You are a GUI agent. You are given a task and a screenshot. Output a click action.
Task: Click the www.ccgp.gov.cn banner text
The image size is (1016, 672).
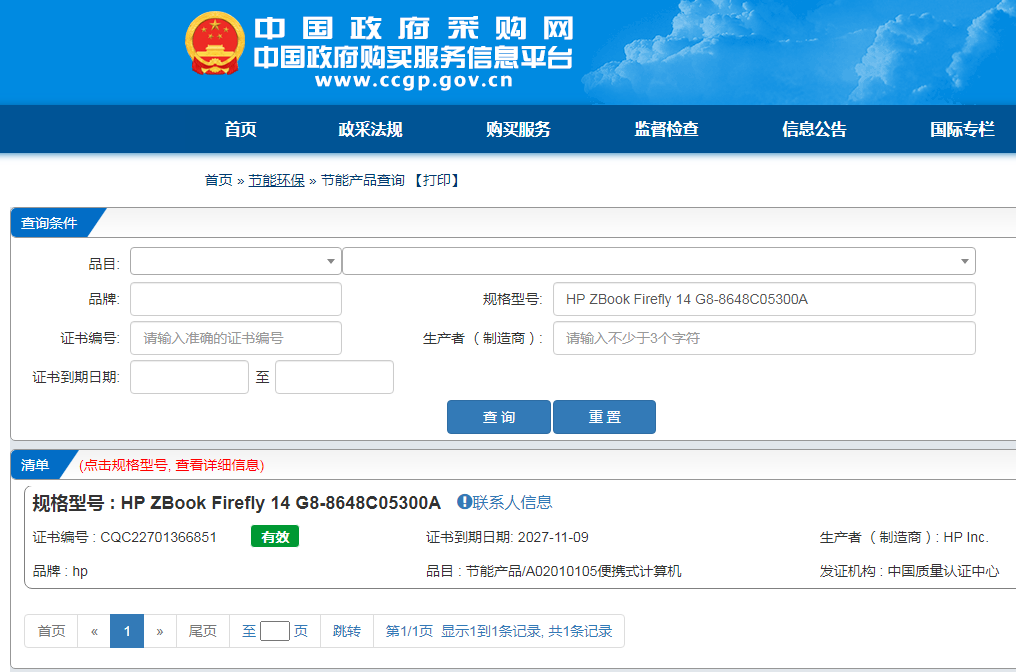click(x=413, y=81)
